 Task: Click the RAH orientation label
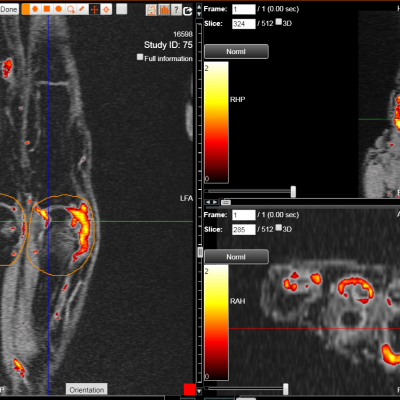click(238, 301)
